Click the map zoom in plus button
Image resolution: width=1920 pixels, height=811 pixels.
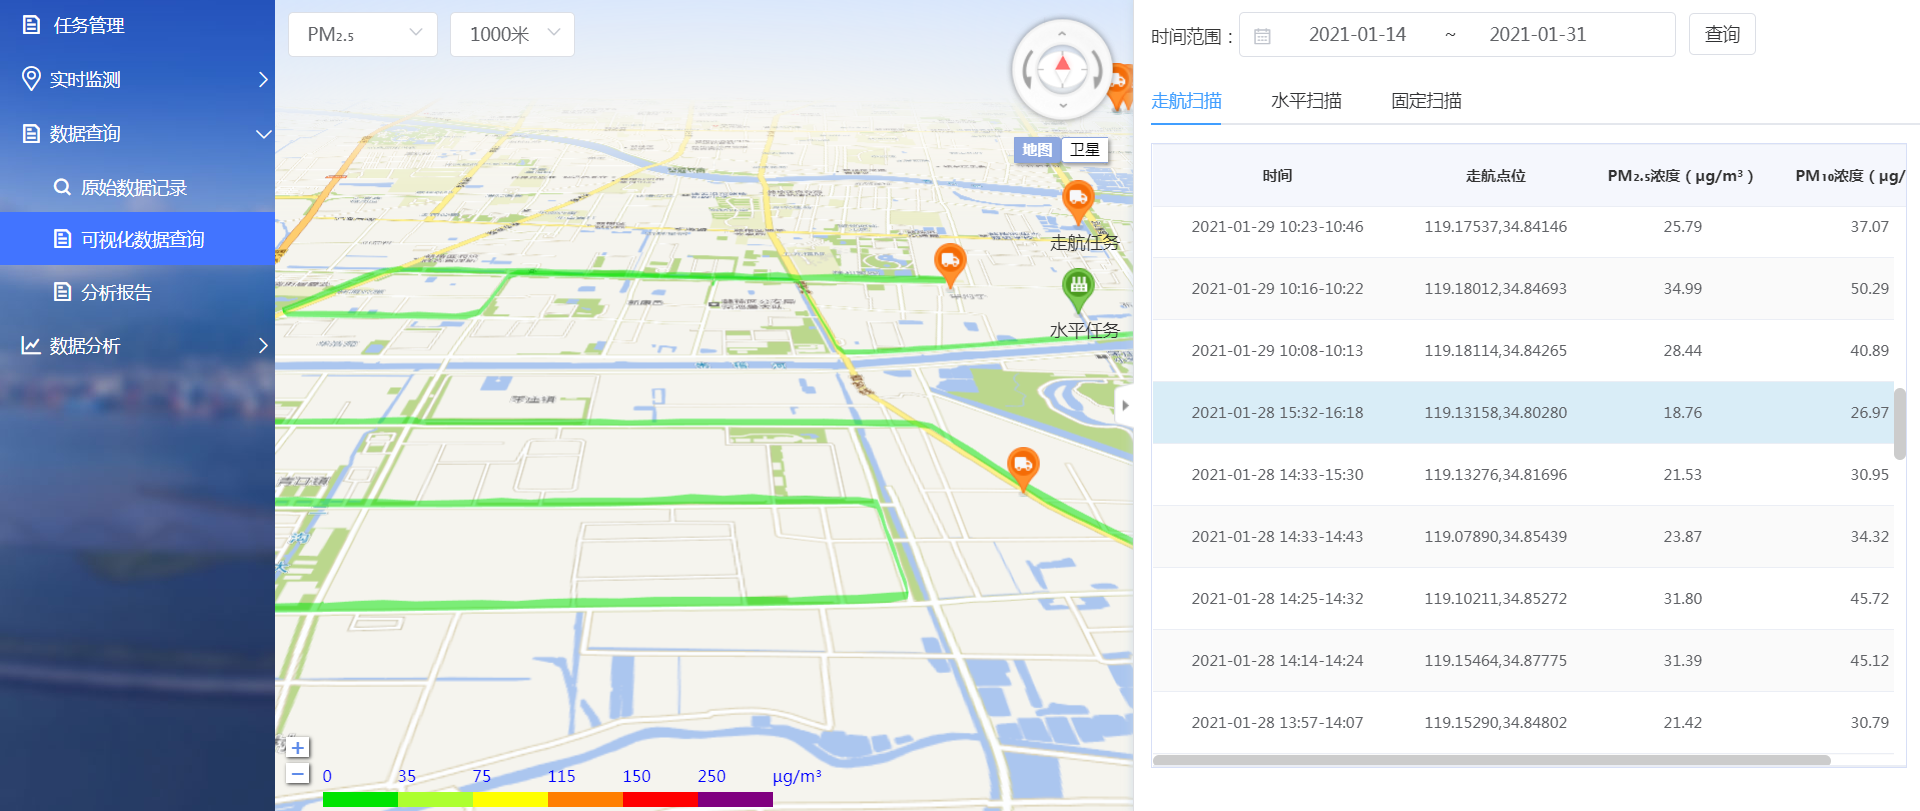pyautogui.click(x=298, y=747)
